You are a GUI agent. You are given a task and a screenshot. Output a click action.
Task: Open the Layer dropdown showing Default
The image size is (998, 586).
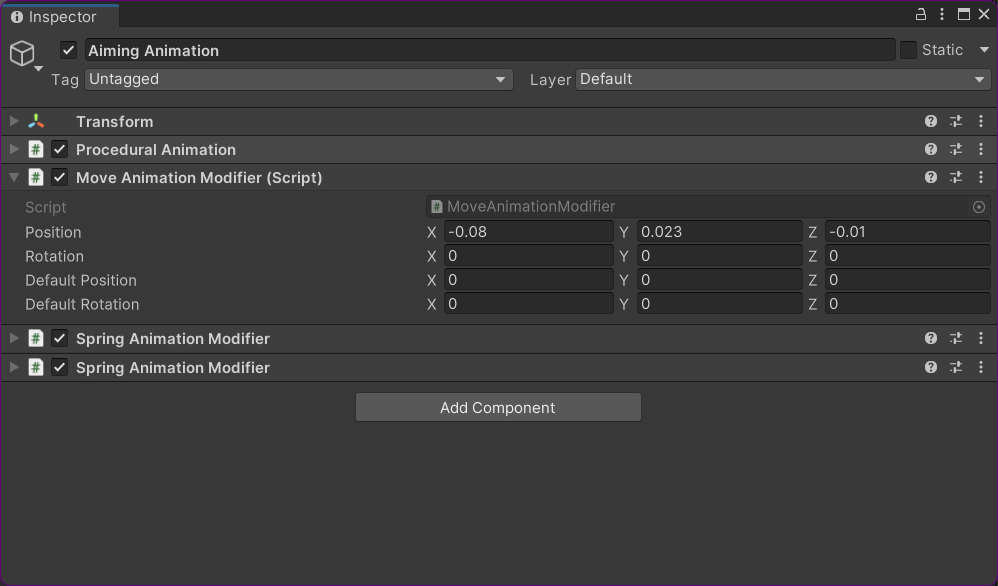click(x=782, y=79)
